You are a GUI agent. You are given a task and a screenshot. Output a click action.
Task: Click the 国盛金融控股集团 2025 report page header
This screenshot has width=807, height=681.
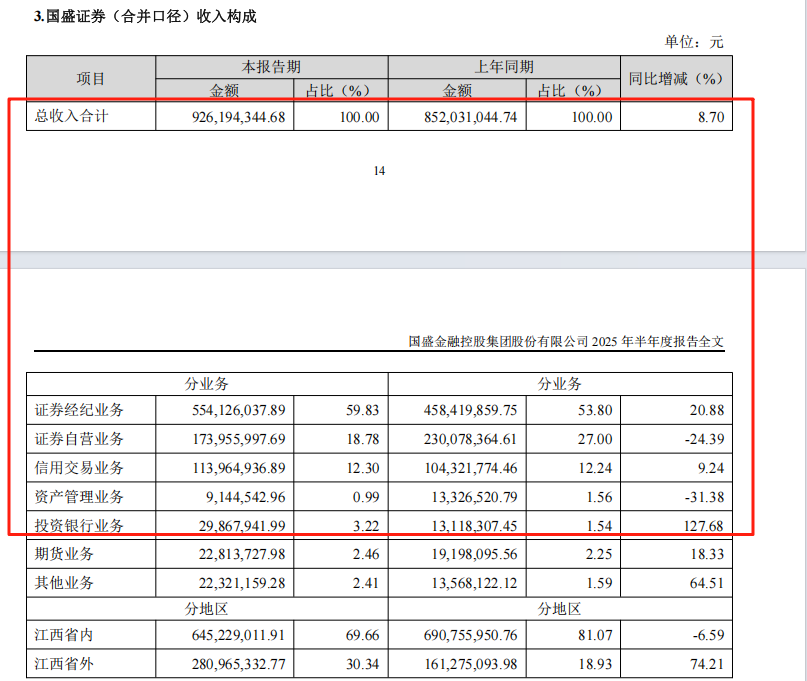coord(566,341)
